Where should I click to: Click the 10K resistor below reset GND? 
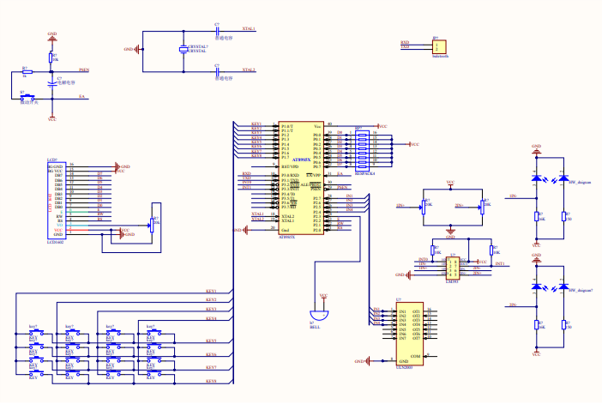pyautogui.click(x=51, y=58)
